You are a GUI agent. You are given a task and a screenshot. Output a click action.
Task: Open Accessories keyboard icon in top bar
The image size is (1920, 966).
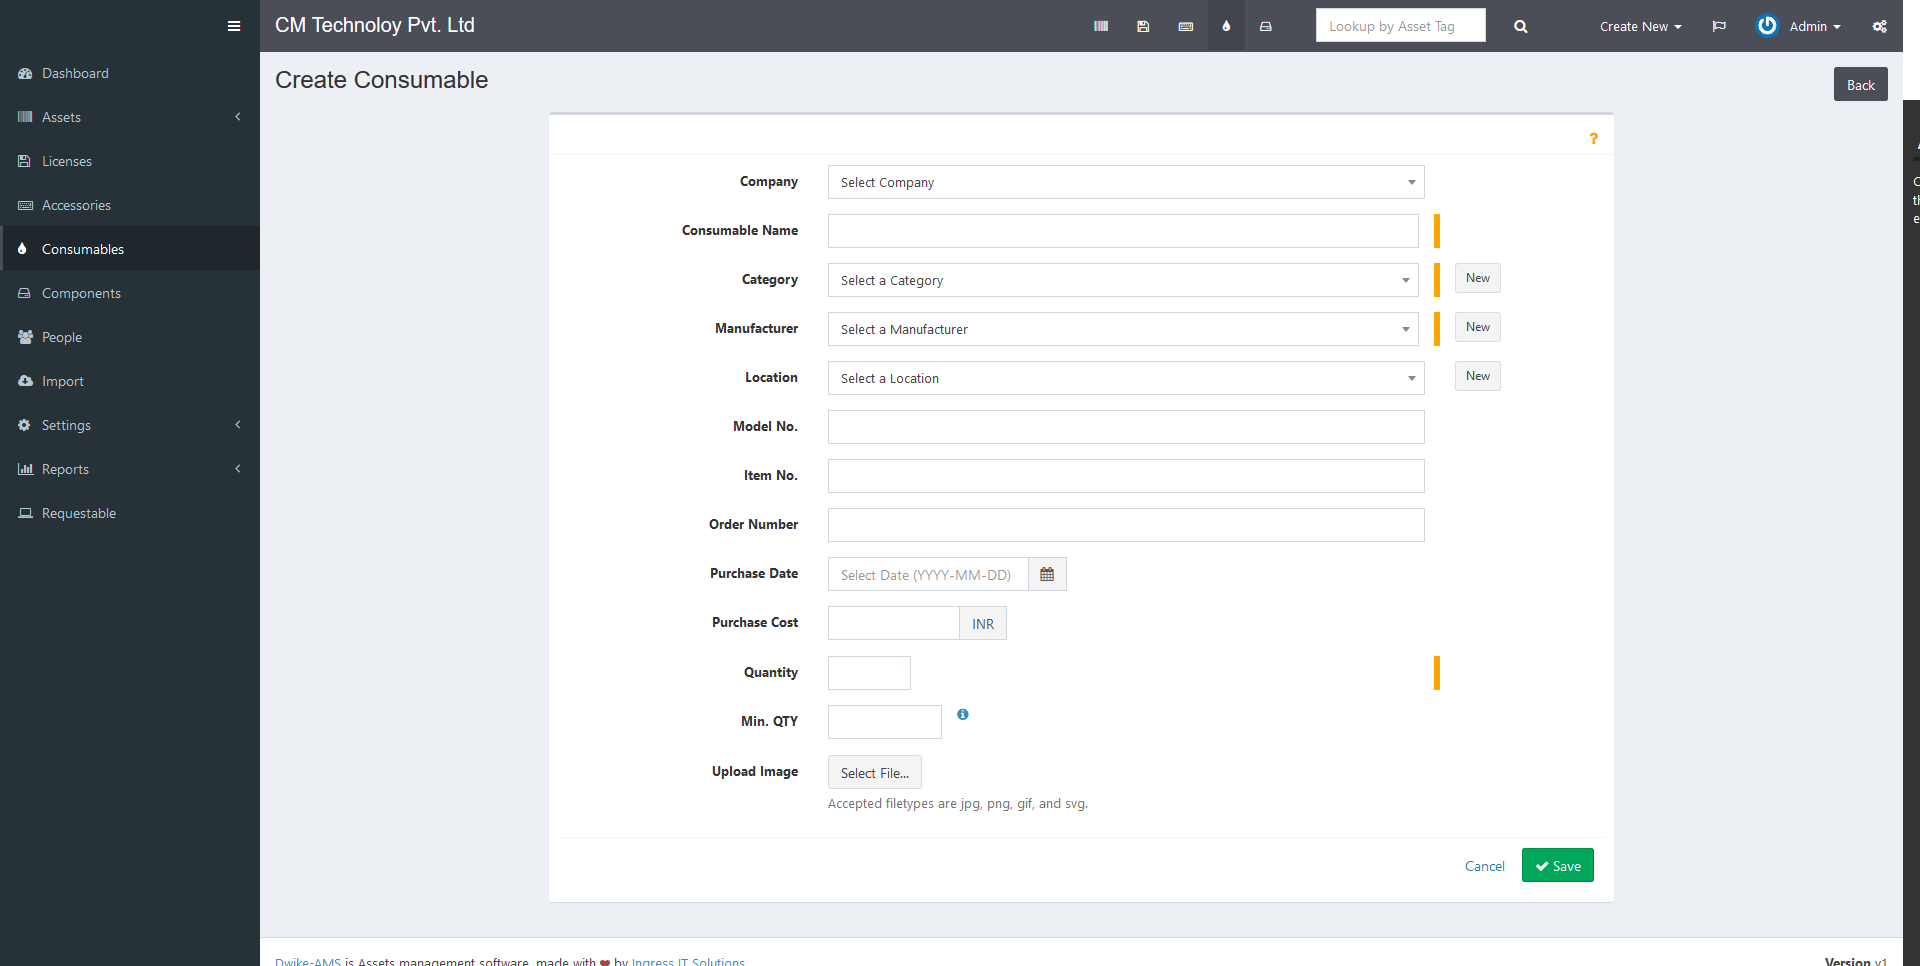pos(1185,26)
